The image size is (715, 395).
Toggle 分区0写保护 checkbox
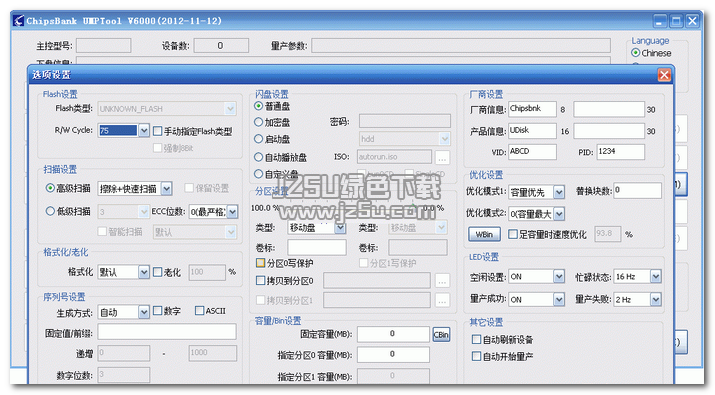coord(260,263)
